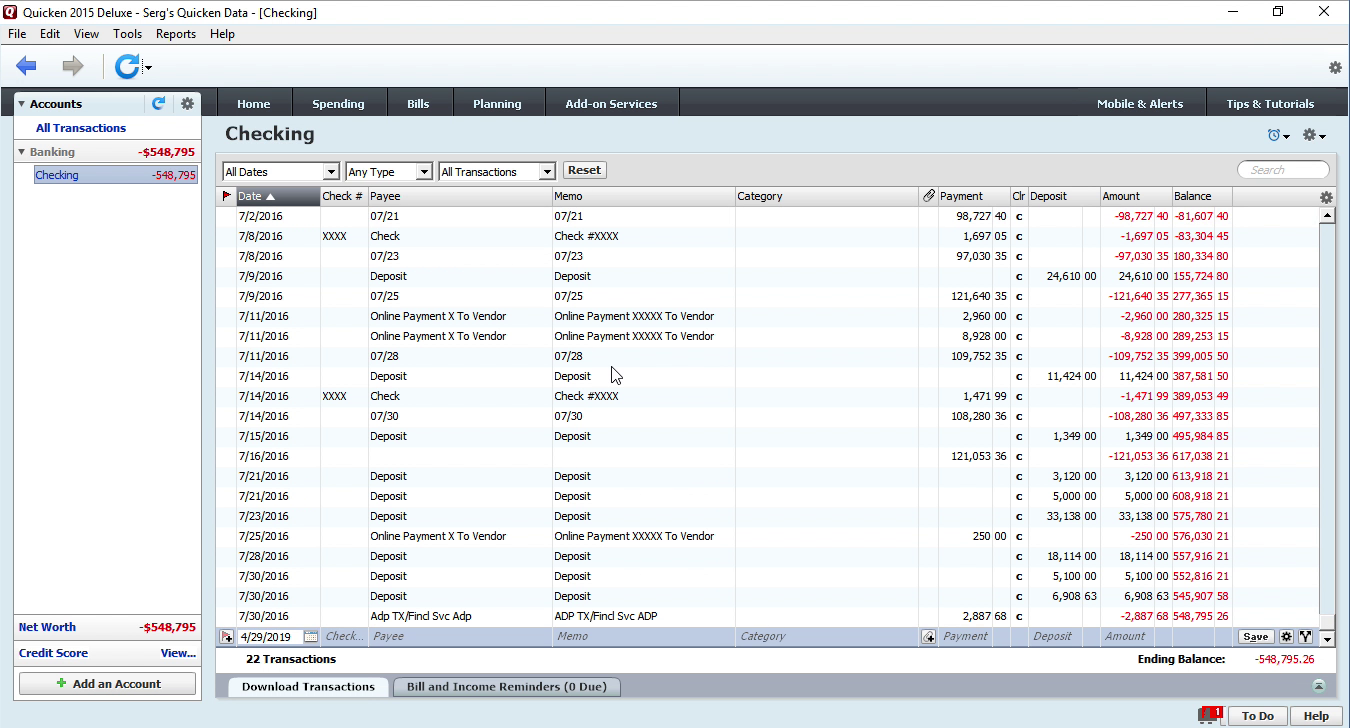The image size is (1350, 728).
Task: Select the Bill and Income Reminders tab
Action: (506, 687)
